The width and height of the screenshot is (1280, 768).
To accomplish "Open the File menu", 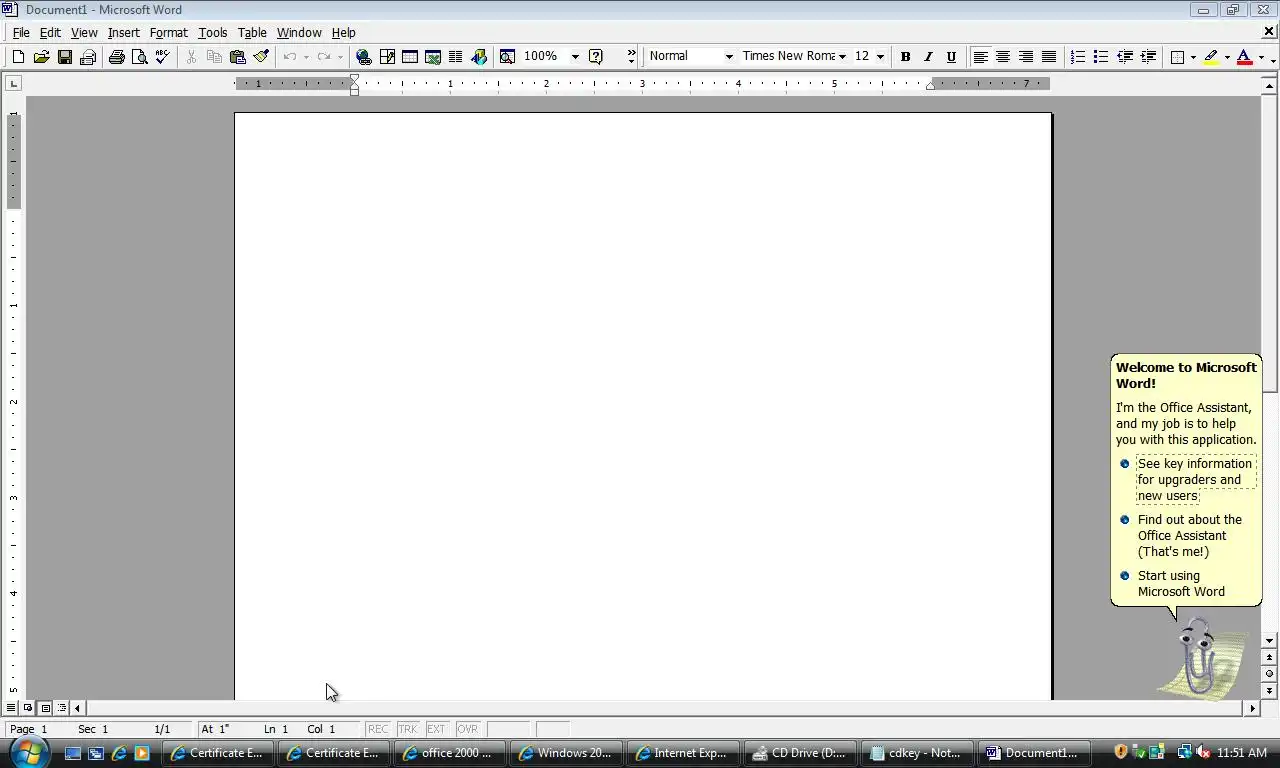I will [x=21, y=33].
